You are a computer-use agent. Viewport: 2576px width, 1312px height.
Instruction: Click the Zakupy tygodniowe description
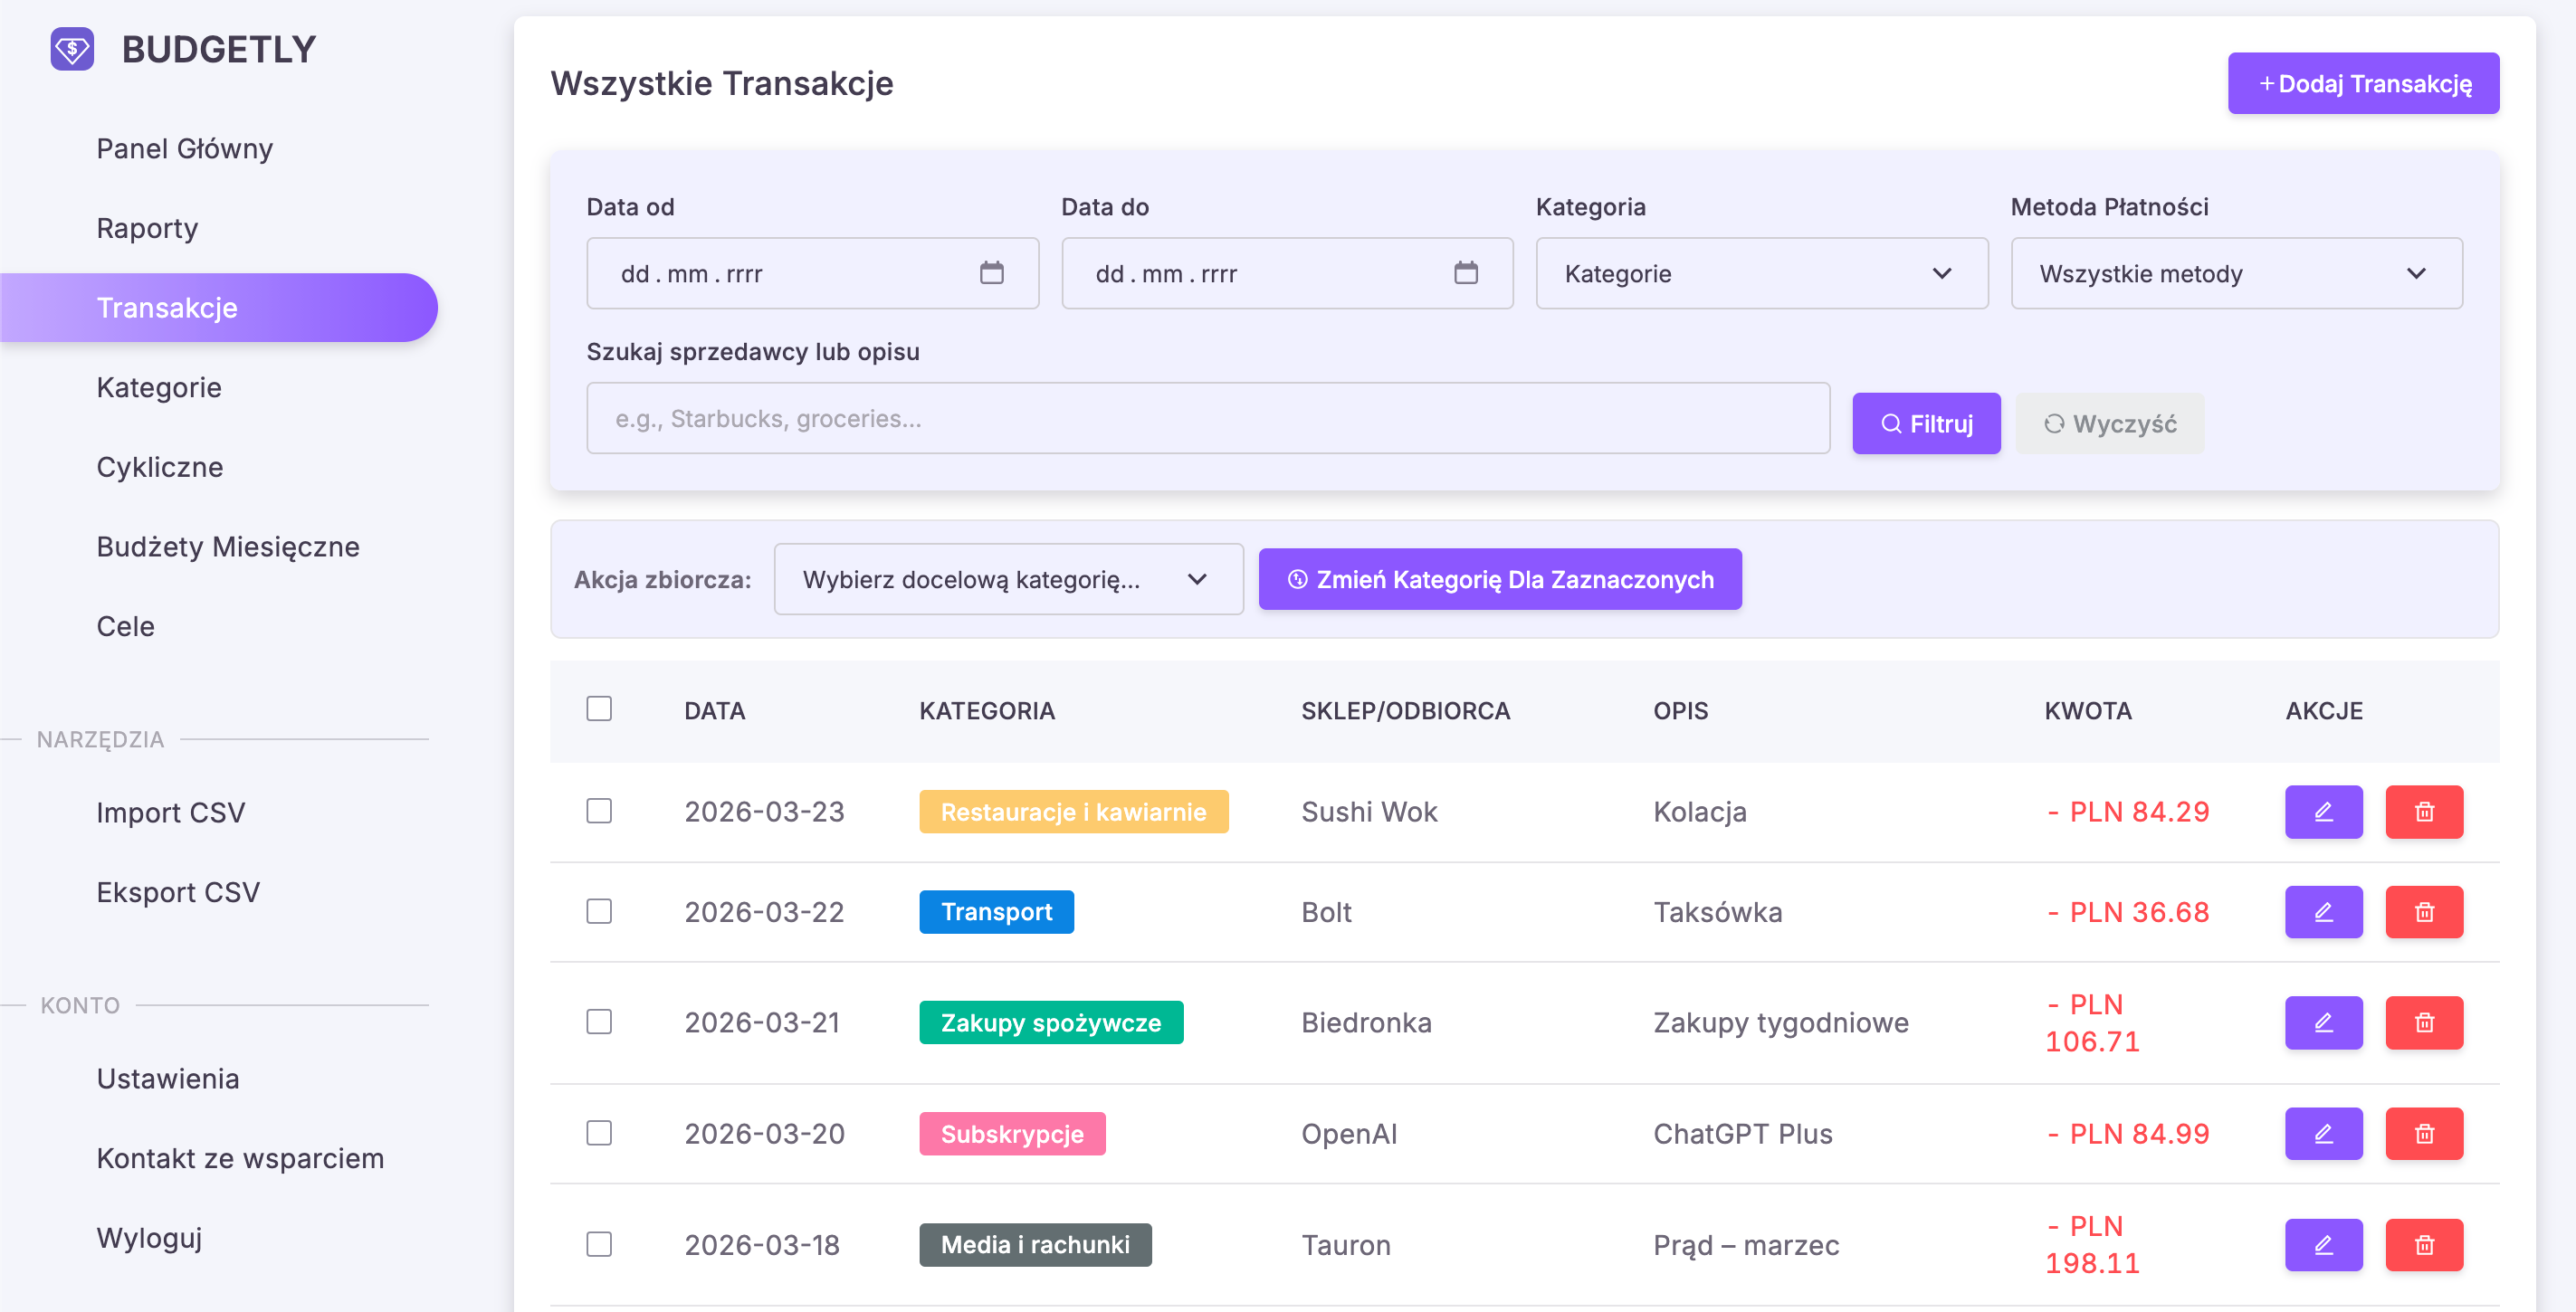coord(1780,1022)
